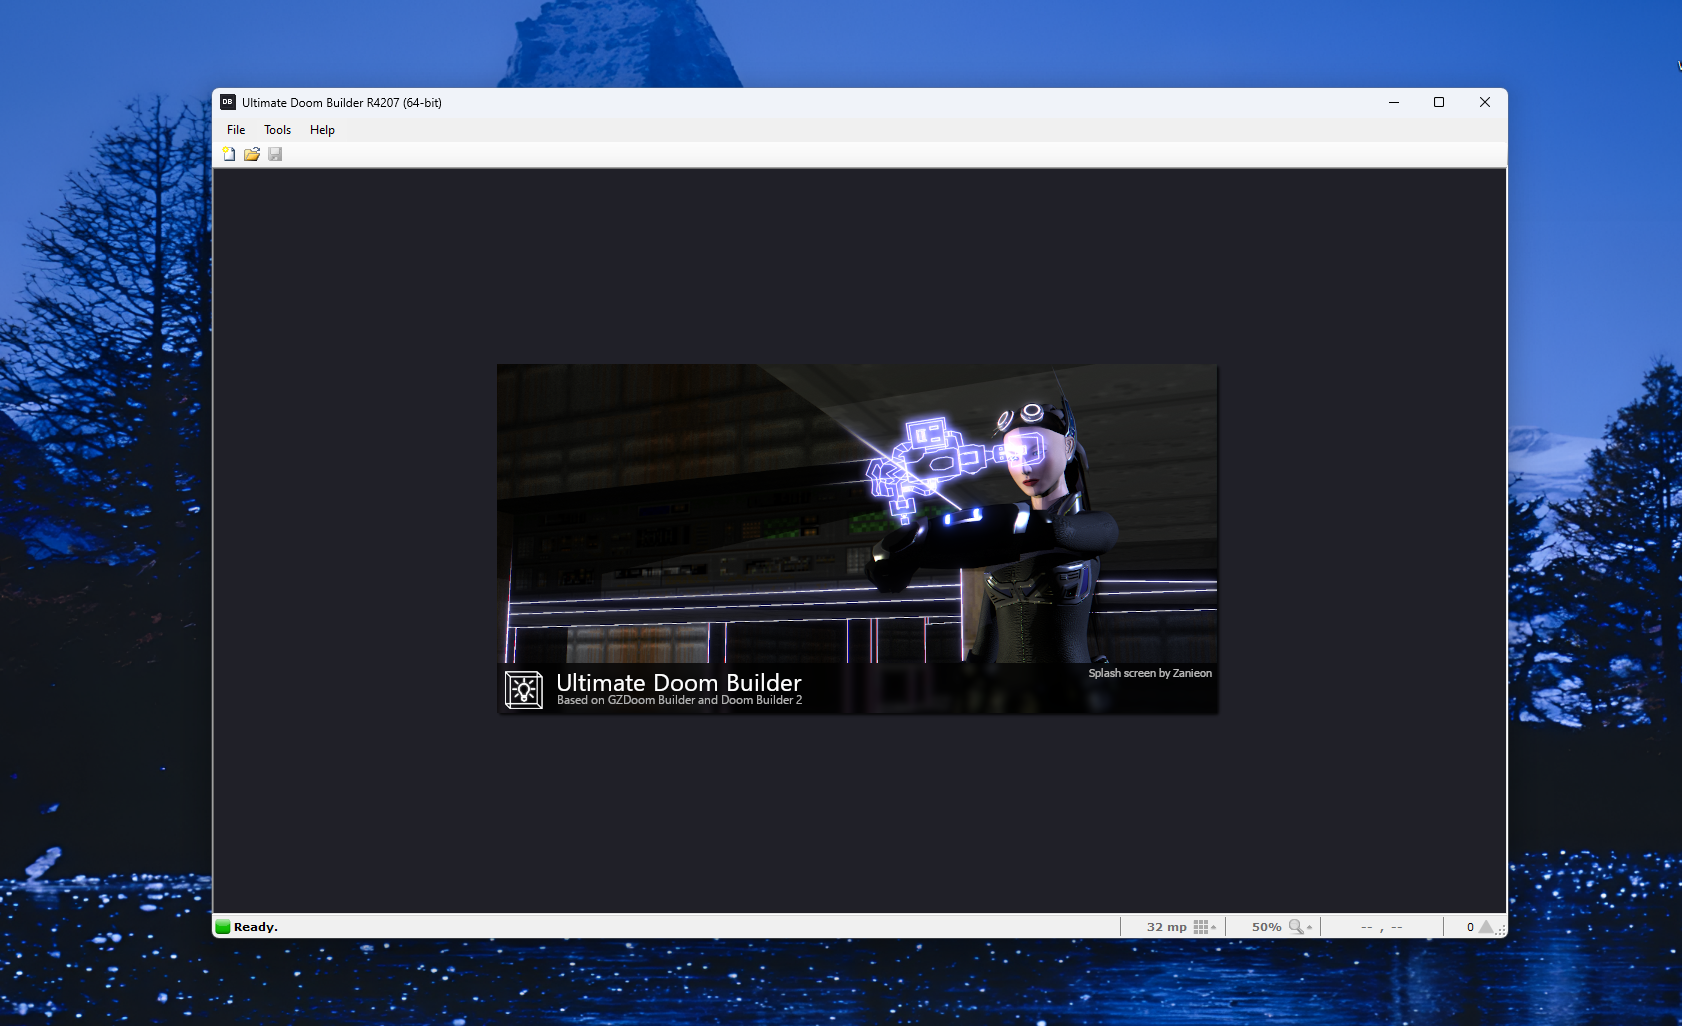The width and height of the screenshot is (1682, 1026).
Task: Click the Ultimate Doom Builder splash image
Action: pyautogui.click(x=857, y=538)
